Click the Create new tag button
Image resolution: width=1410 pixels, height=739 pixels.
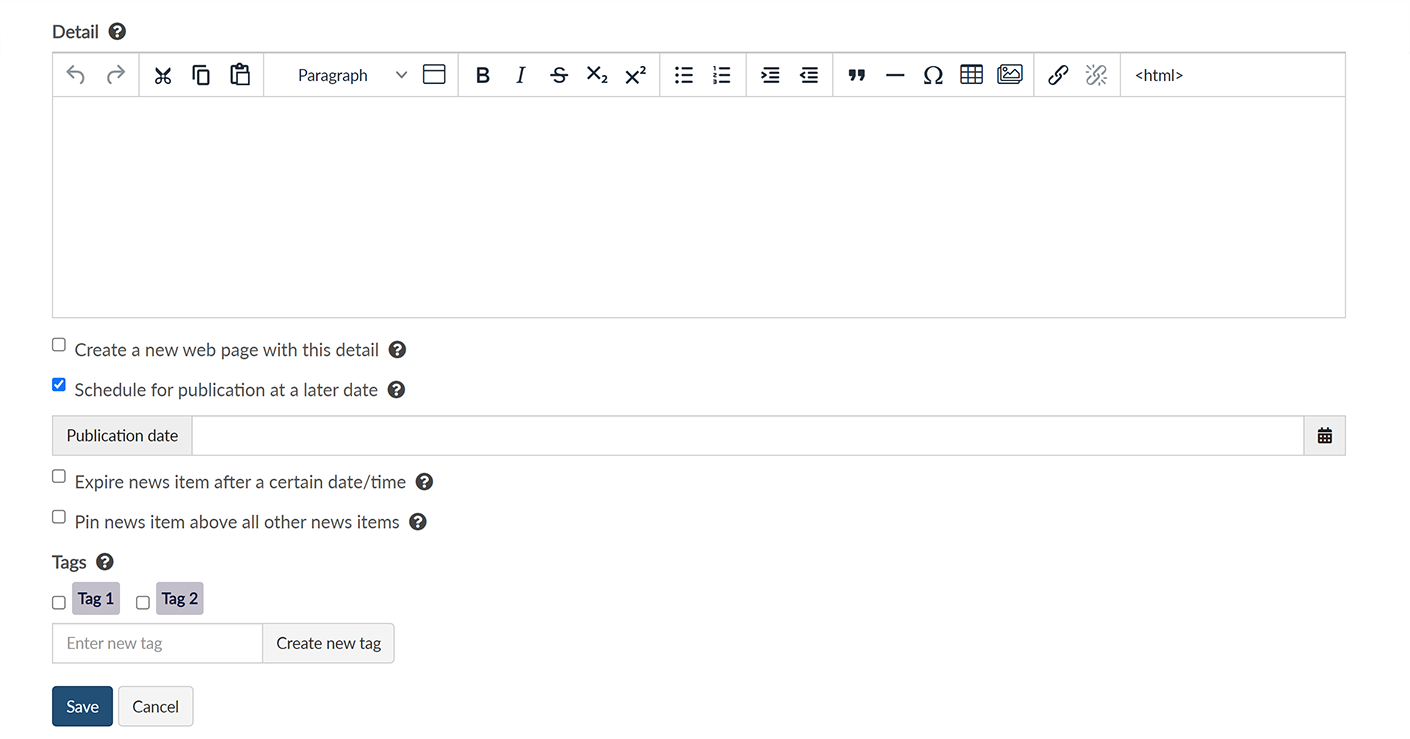(x=328, y=643)
